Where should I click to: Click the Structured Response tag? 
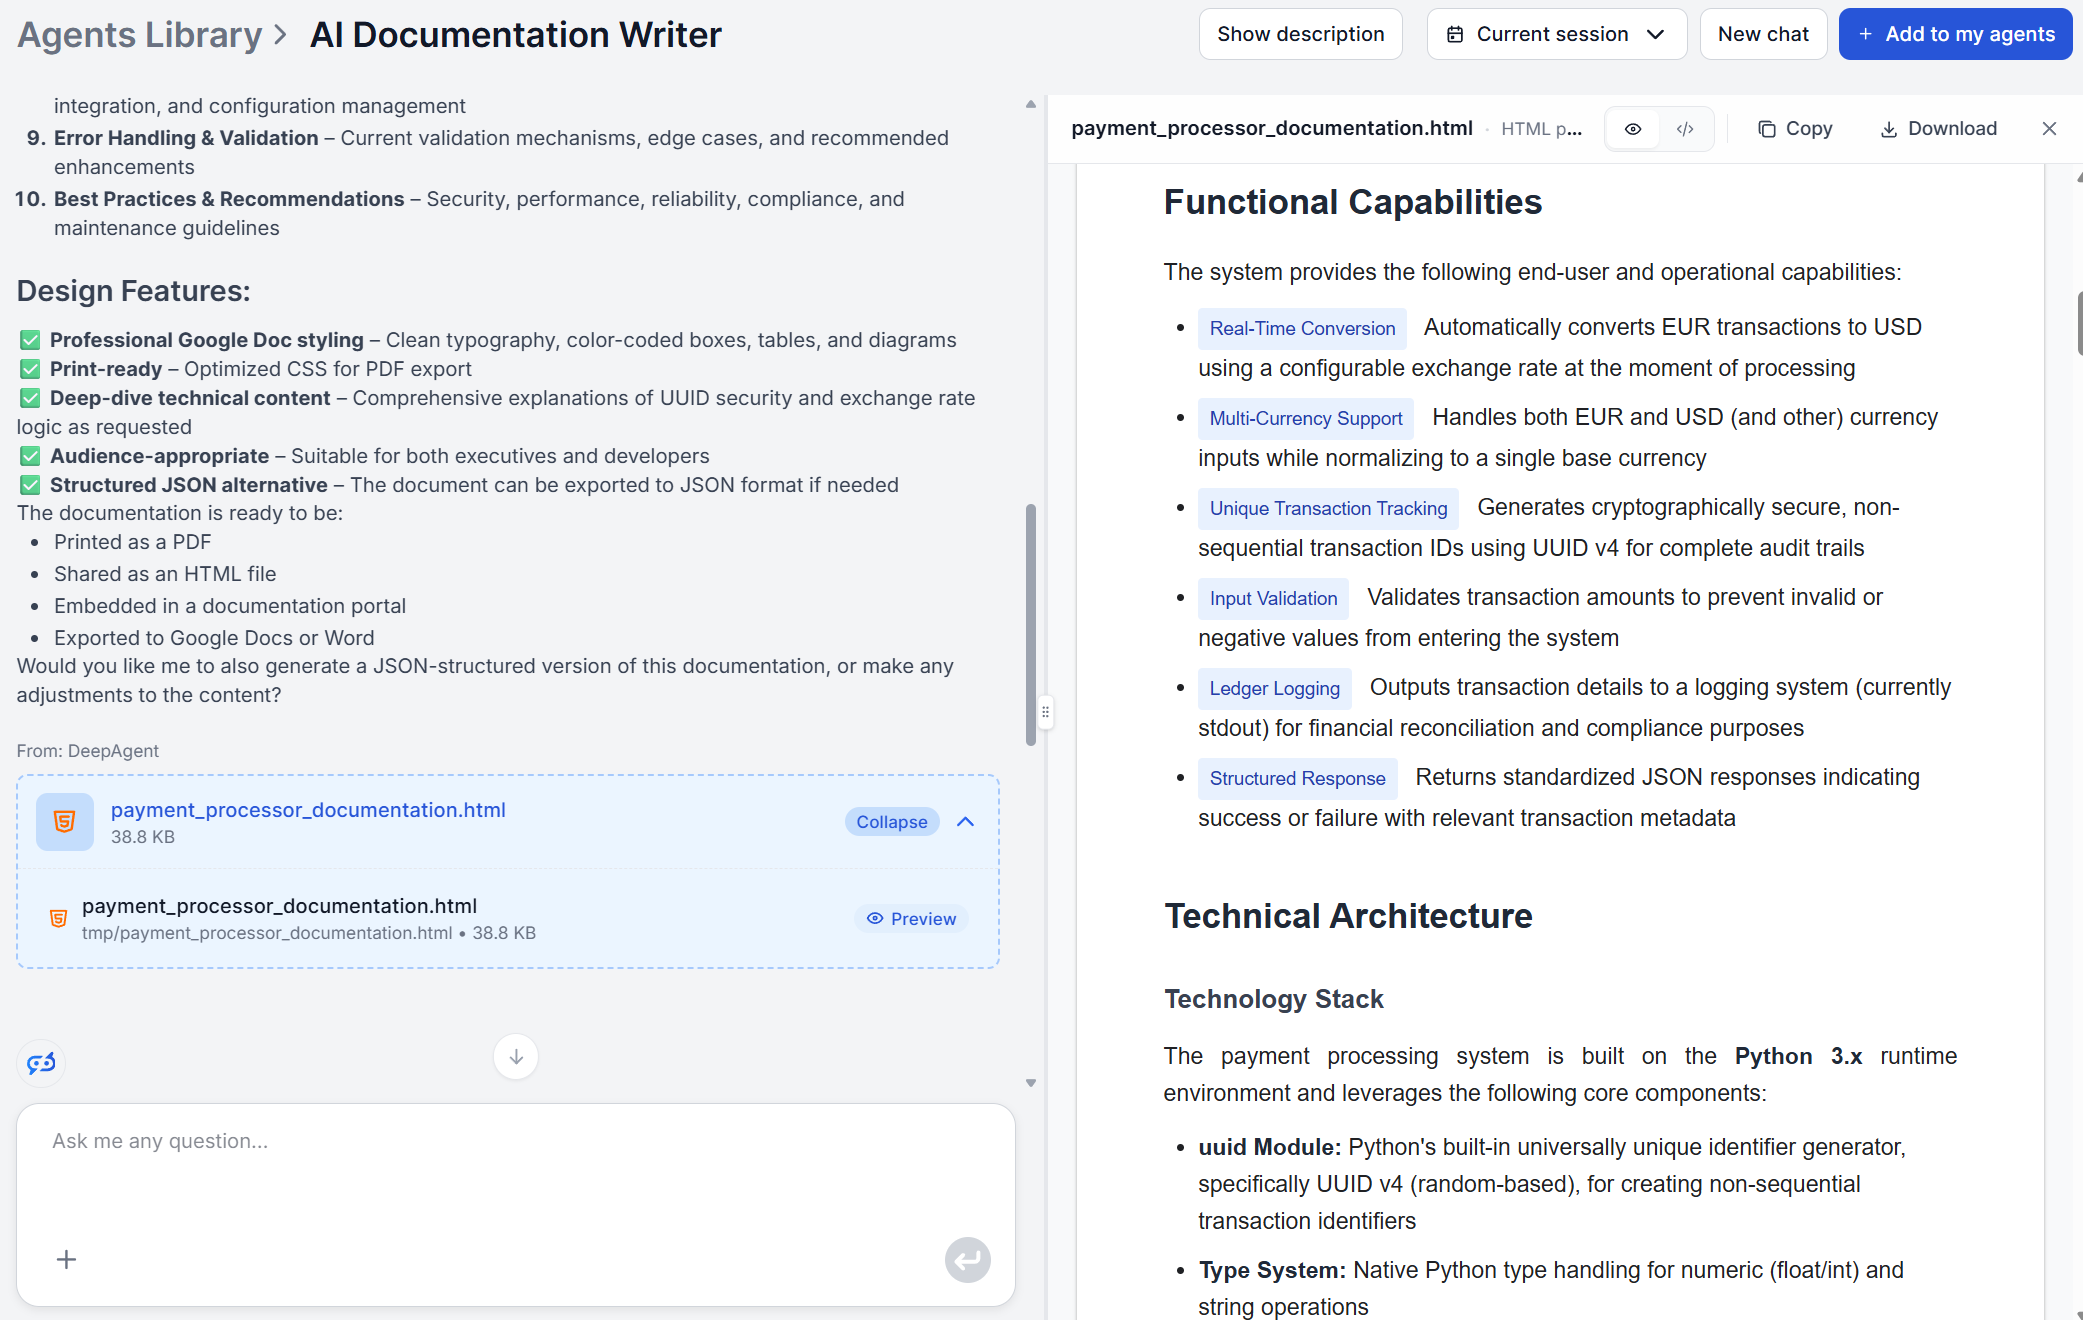[x=1297, y=779]
